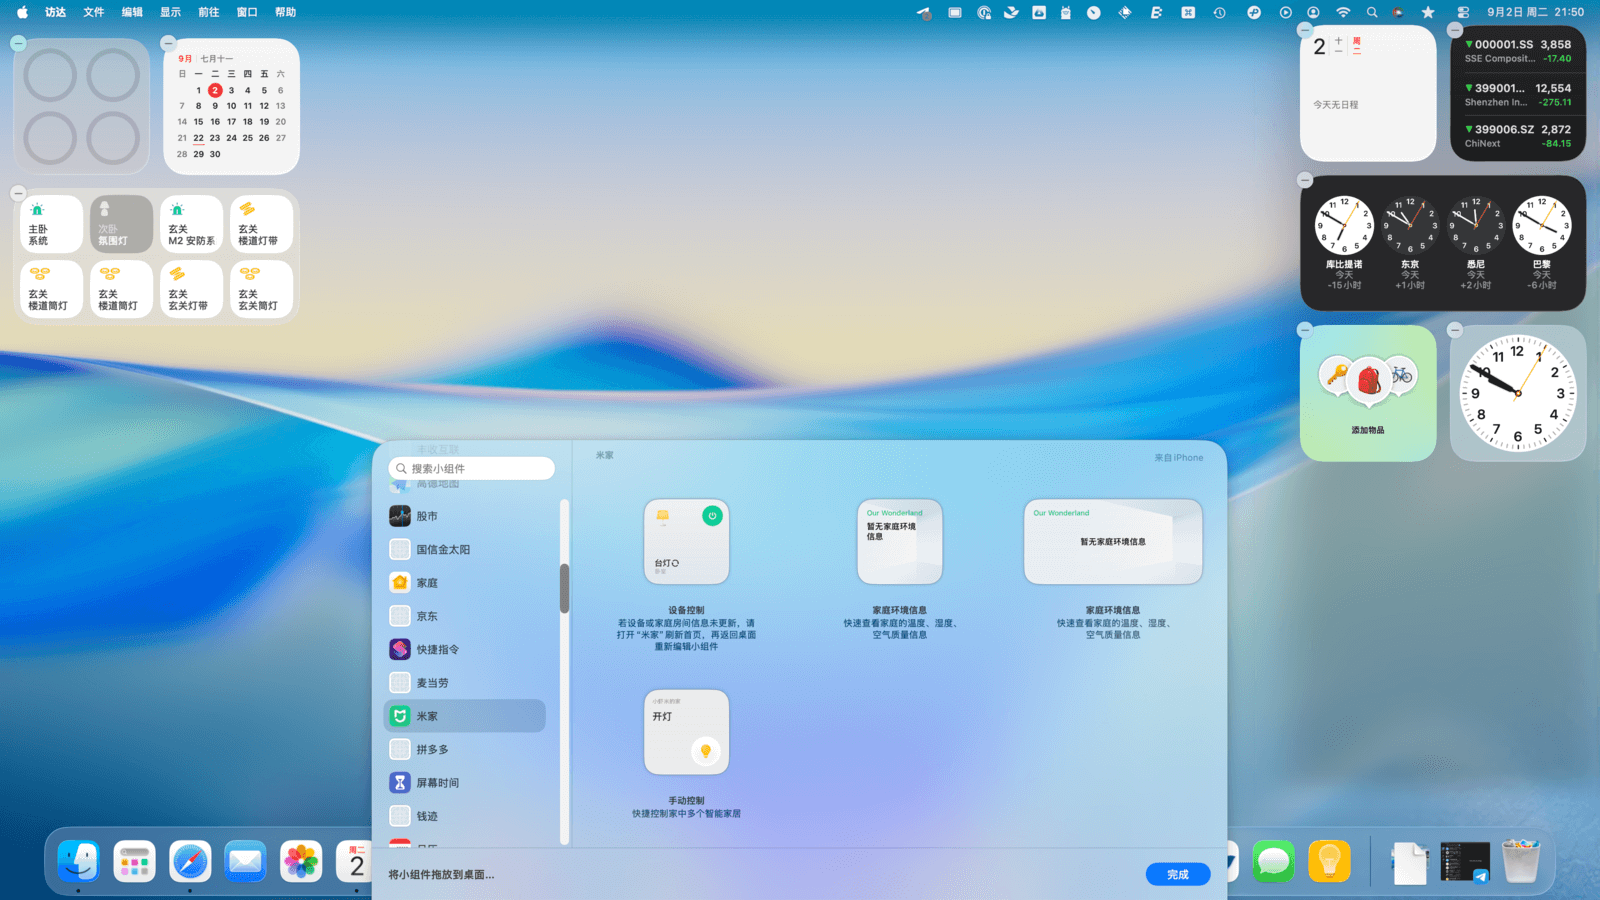The image size is (1600, 900).
Task: Click the Spotlight search icon in menu bar
Action: click(x=1372, y=13)
